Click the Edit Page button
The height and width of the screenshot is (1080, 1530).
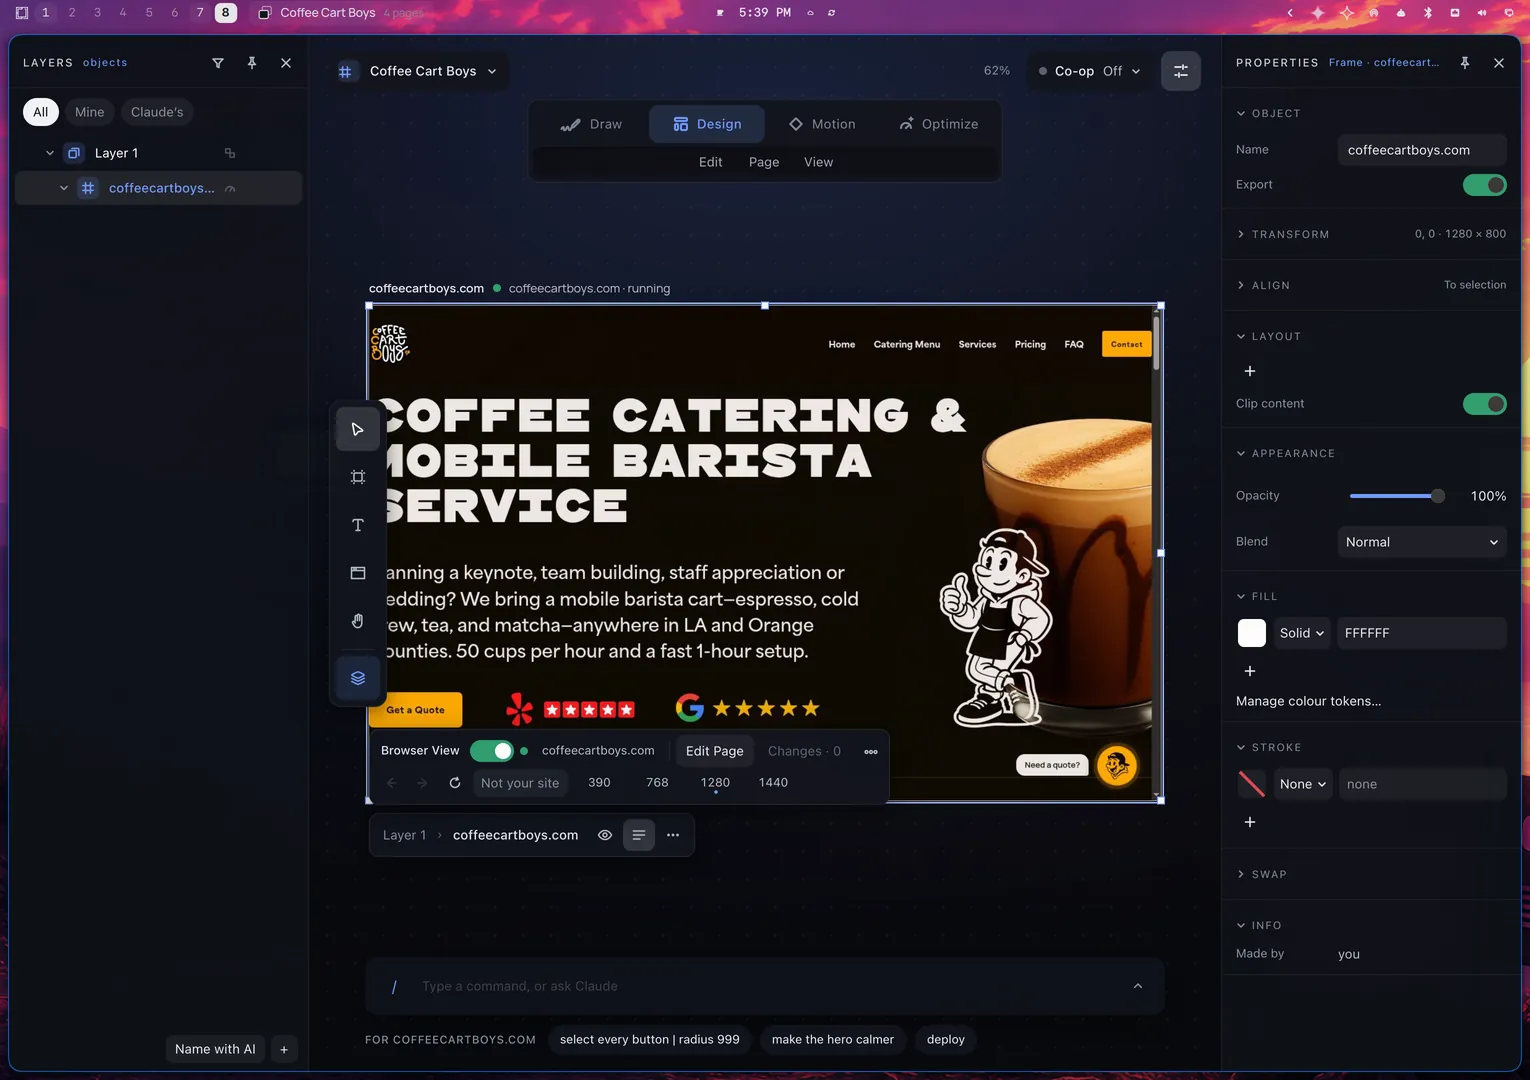[715, 751]
